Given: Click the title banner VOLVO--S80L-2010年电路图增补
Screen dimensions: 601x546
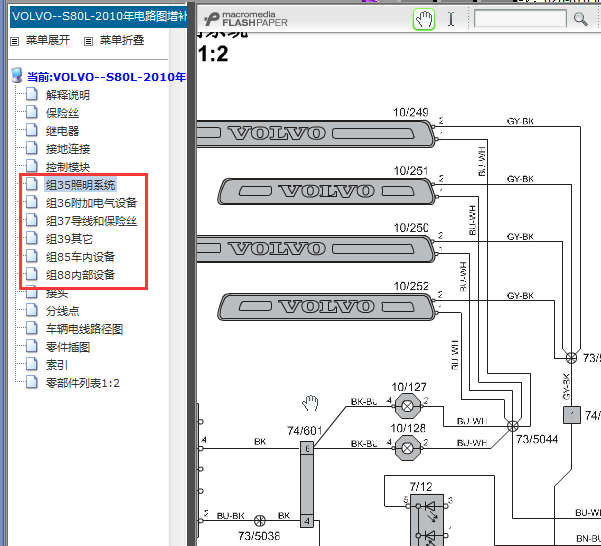Looking at the screenshot, I should point(99,17).
